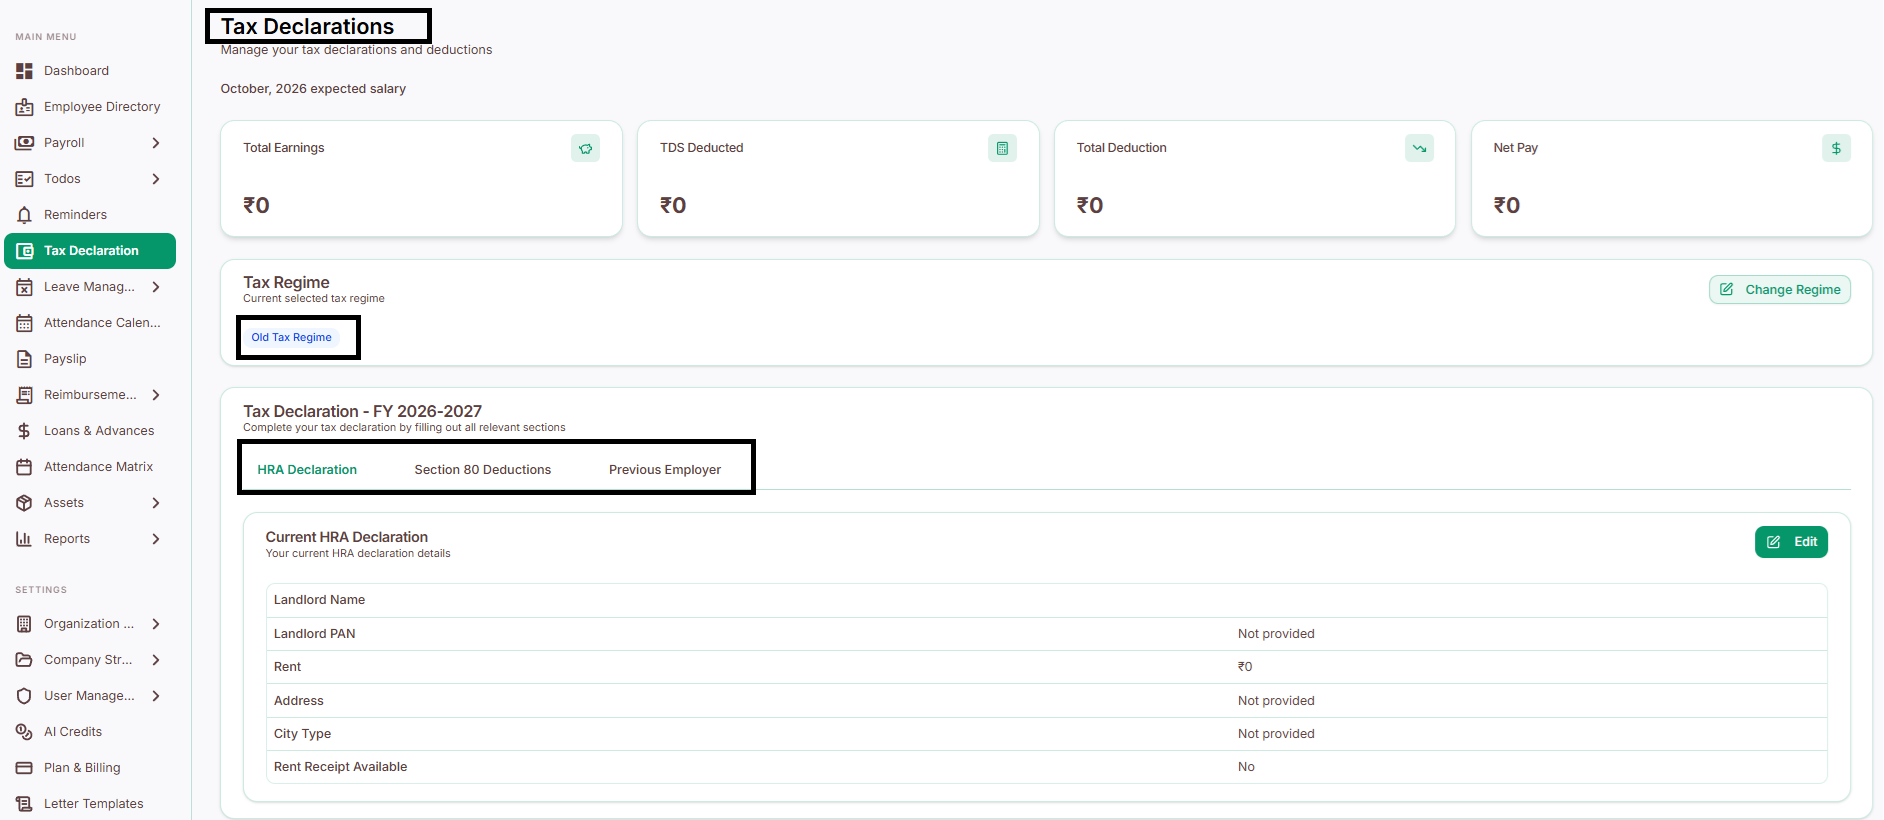Screen dimensions: 1884x820
Task: Expand the Assets submenu chevron
Action: 156,503
